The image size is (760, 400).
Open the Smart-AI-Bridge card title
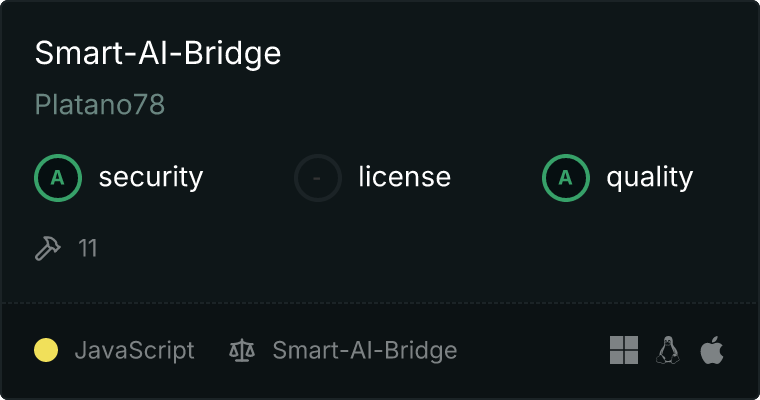tap(158, 54)
